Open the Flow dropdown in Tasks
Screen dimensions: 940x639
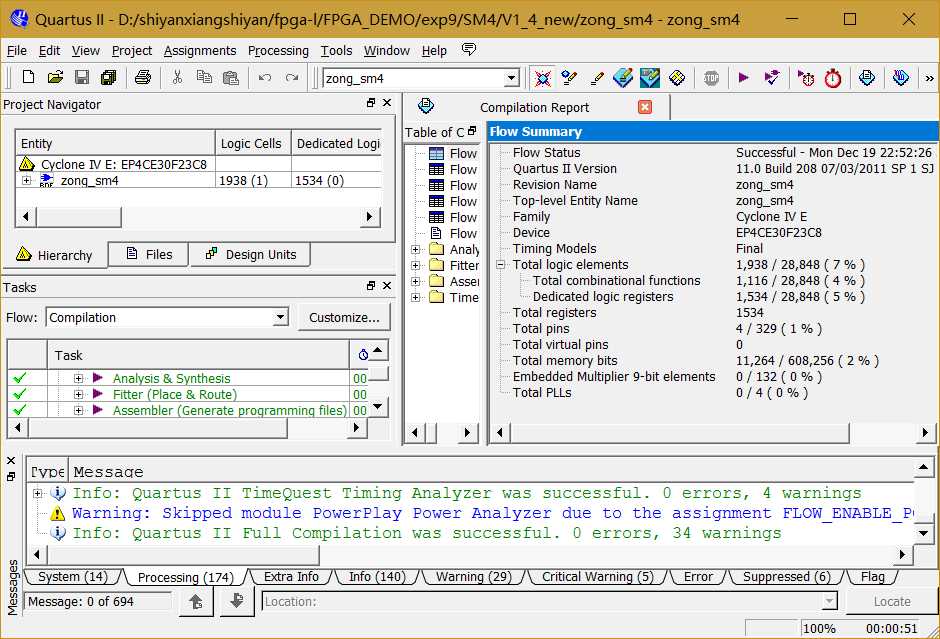click(x=280, y=318)
